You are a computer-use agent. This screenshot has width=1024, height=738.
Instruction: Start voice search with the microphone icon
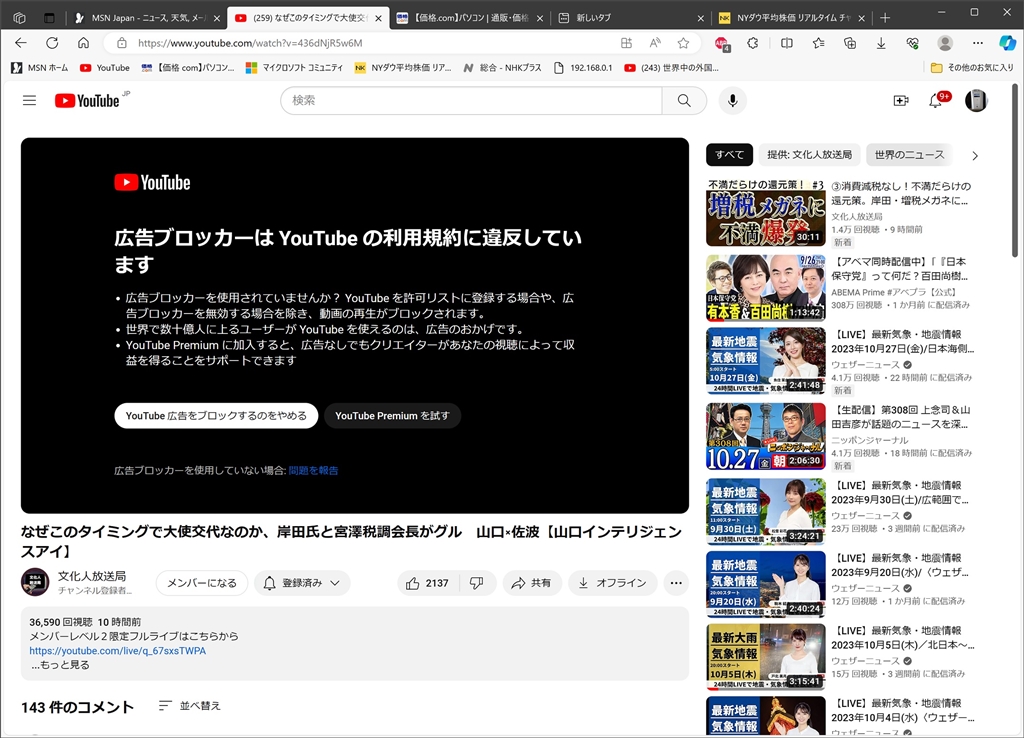click(733, 101)
